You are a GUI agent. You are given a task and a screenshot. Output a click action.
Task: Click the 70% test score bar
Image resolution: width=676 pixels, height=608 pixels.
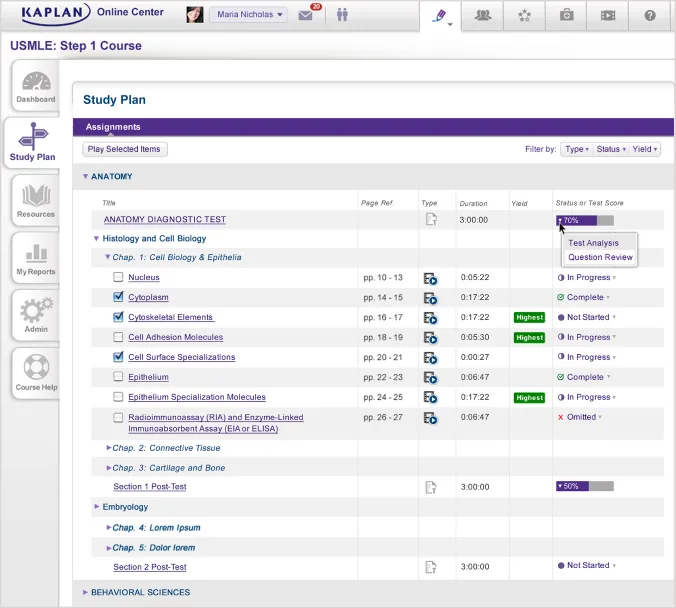pos(585,220)
